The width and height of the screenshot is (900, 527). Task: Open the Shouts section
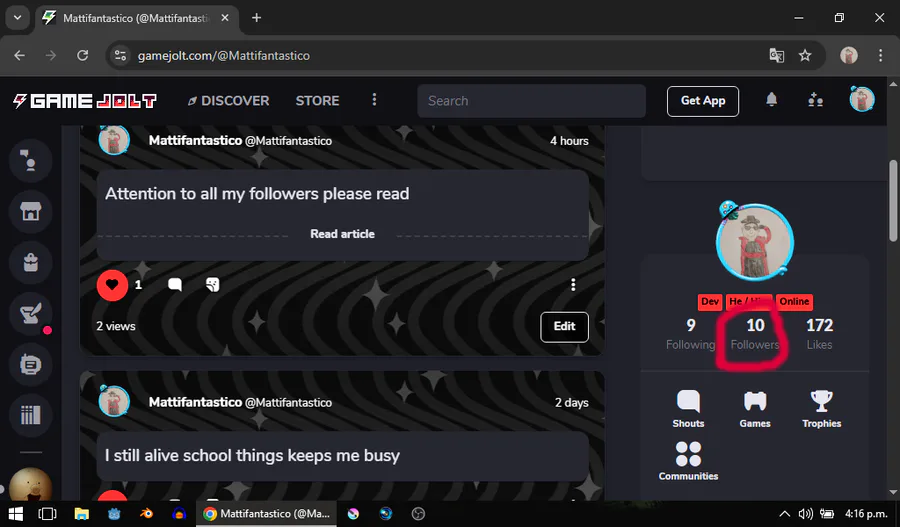[x=688, y=409]
